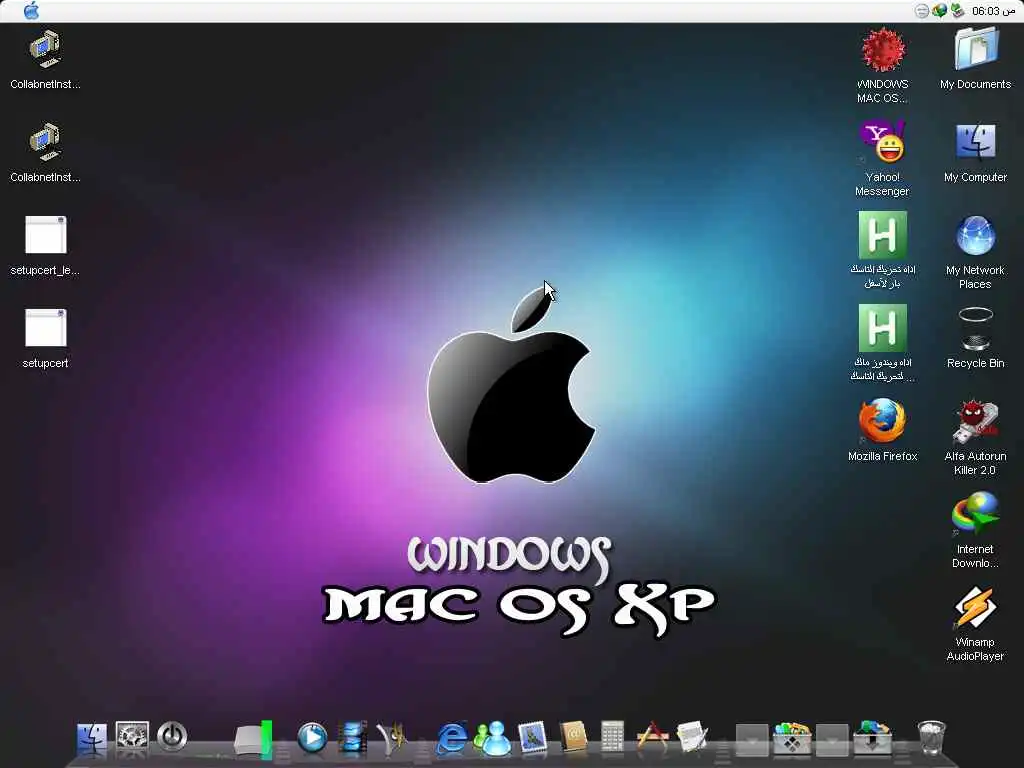Click the Safely Remove Hardware tray icon
1024x768 pixels.
click(x=957, y=10)
